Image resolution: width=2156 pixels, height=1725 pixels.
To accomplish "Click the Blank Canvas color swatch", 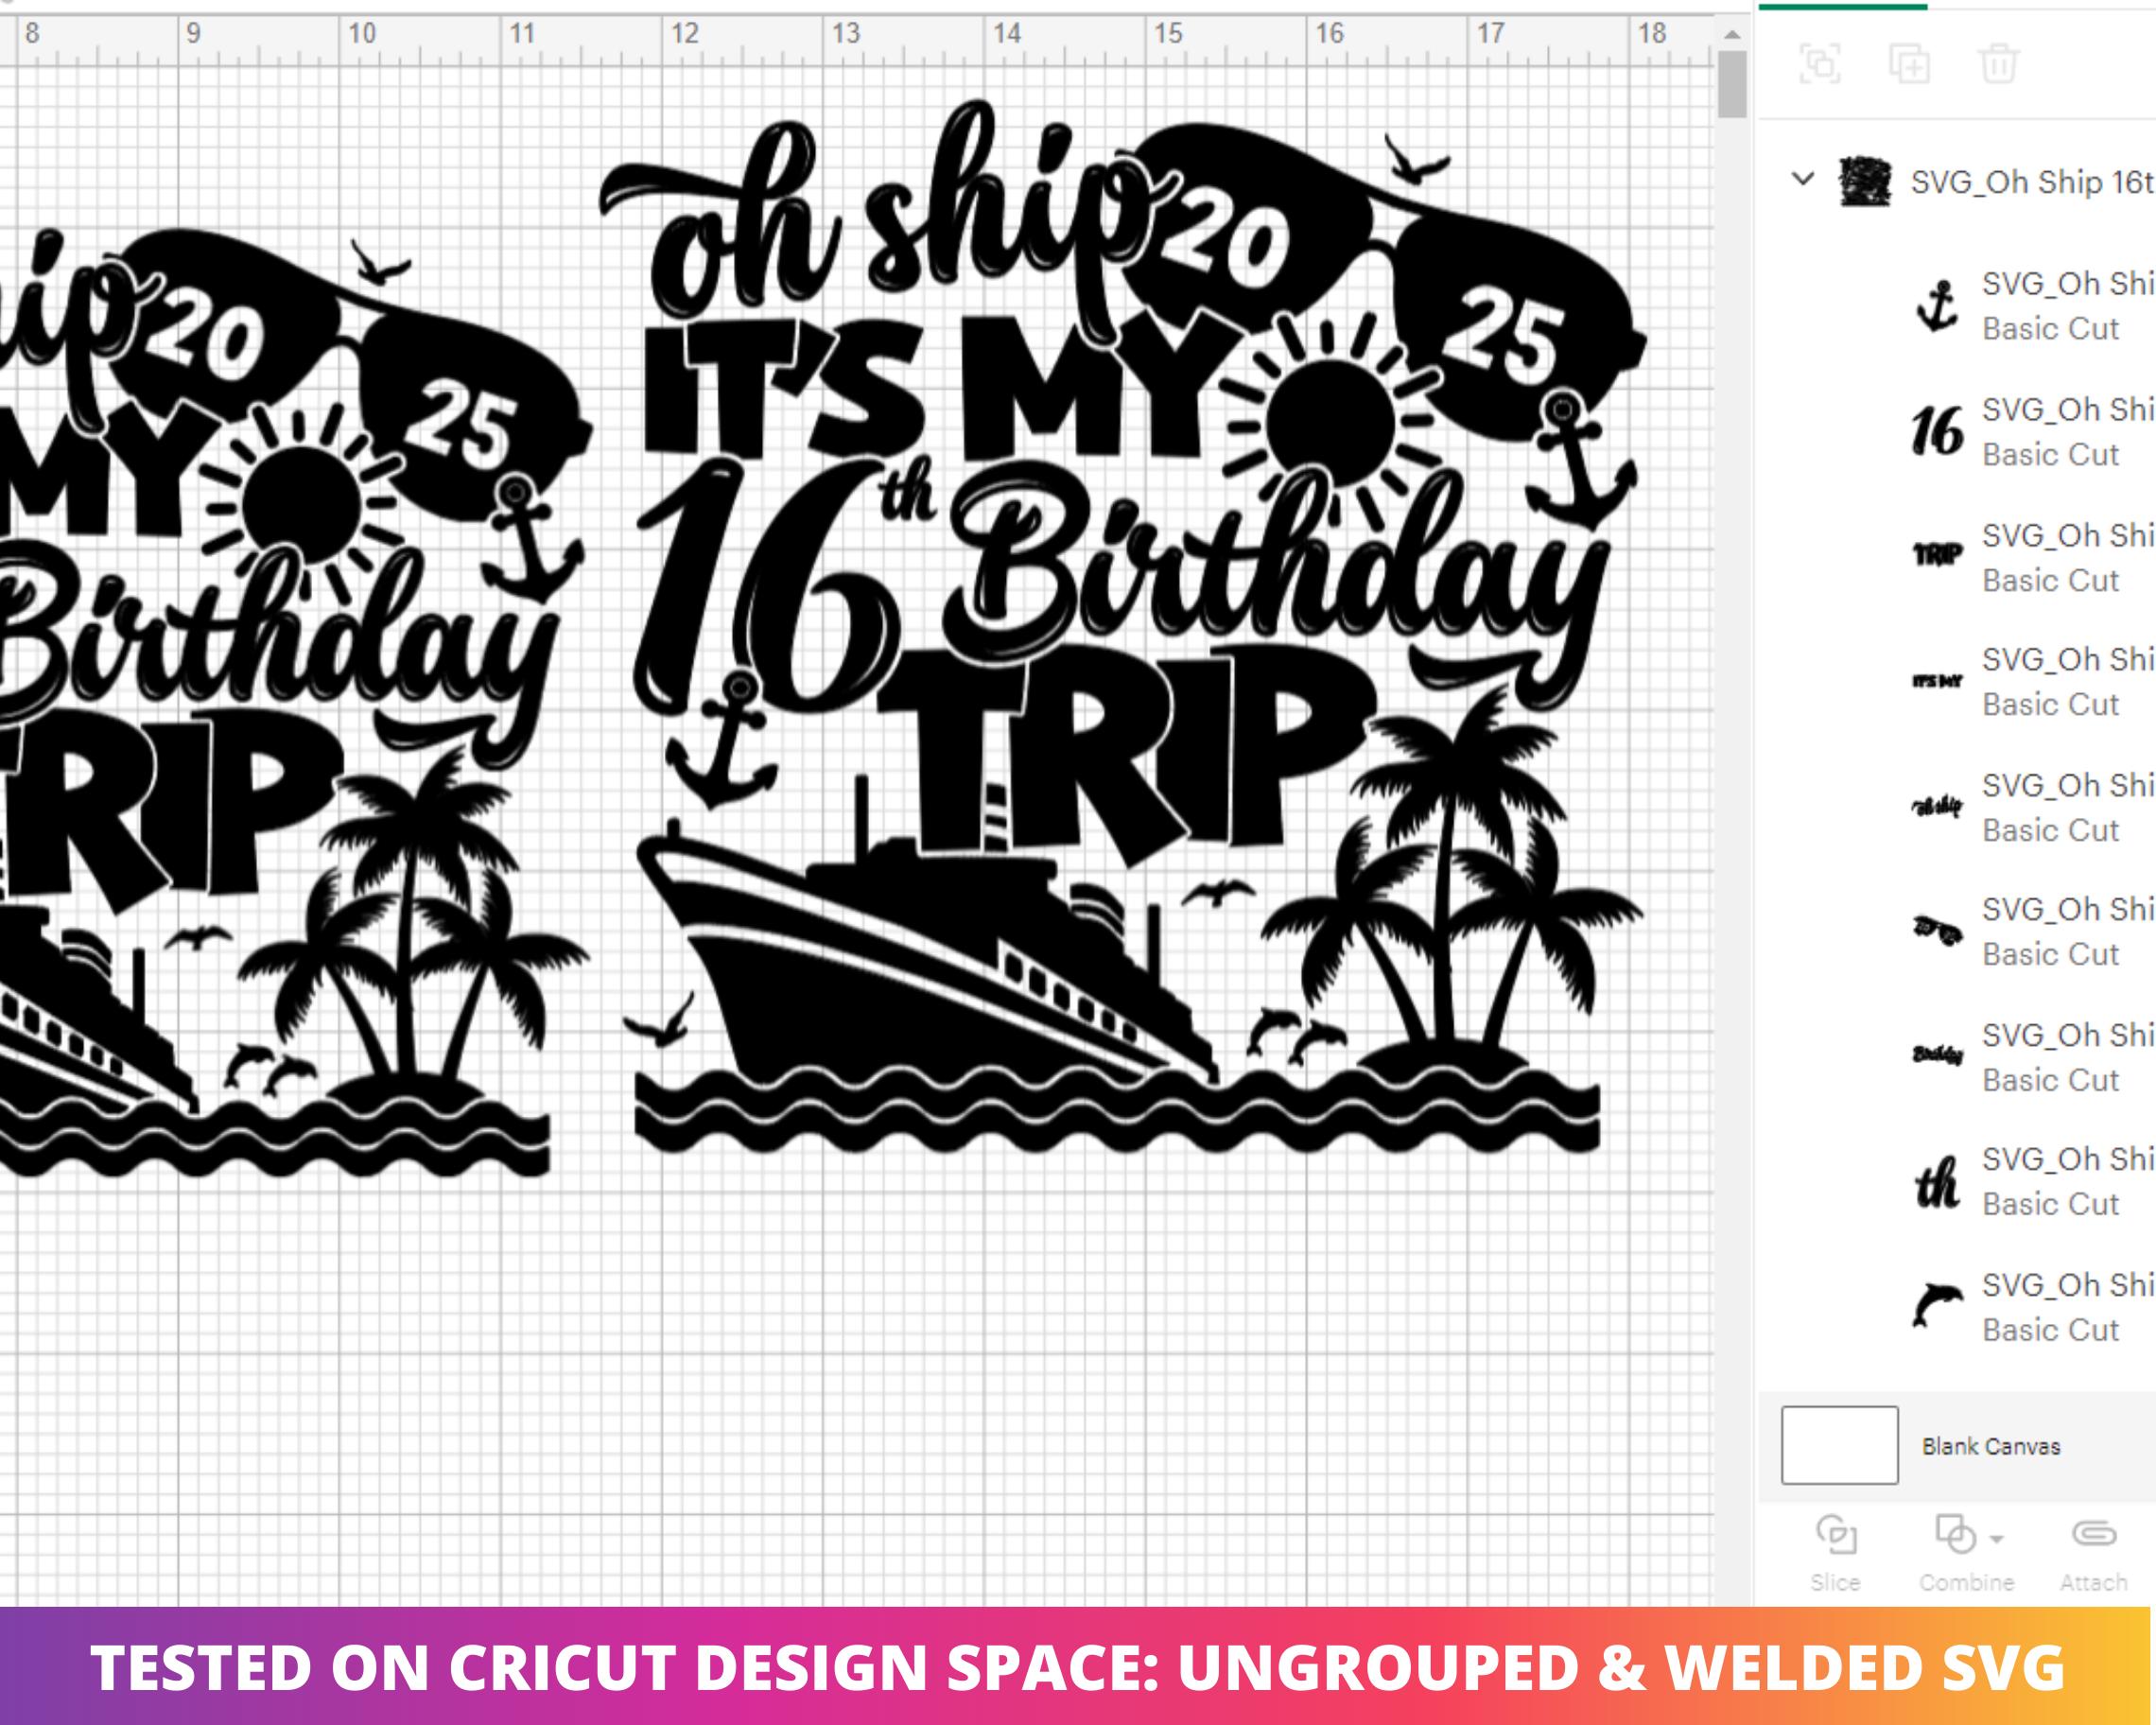I will coord(1840,1445).
